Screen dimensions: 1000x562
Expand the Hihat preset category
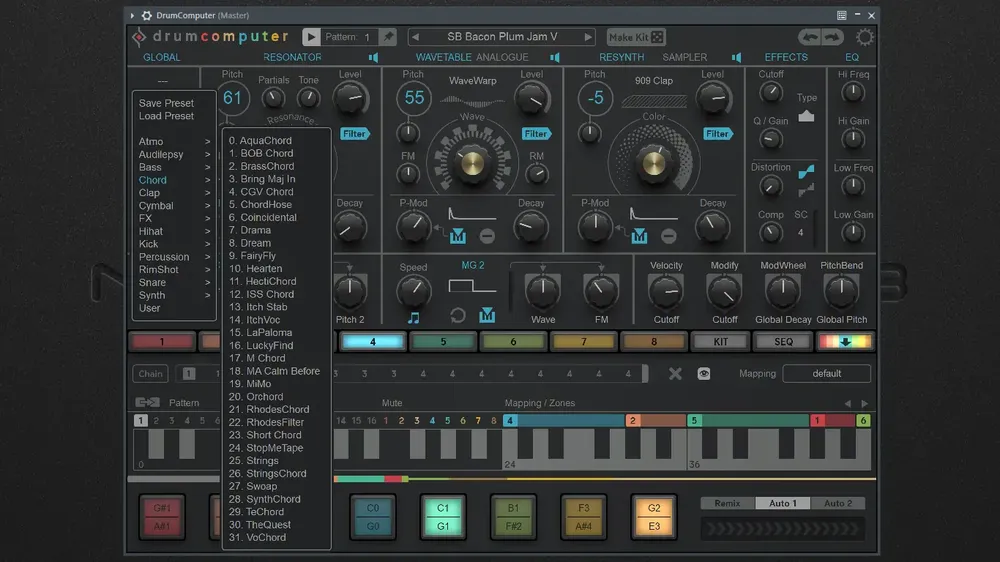pos(174,231)
